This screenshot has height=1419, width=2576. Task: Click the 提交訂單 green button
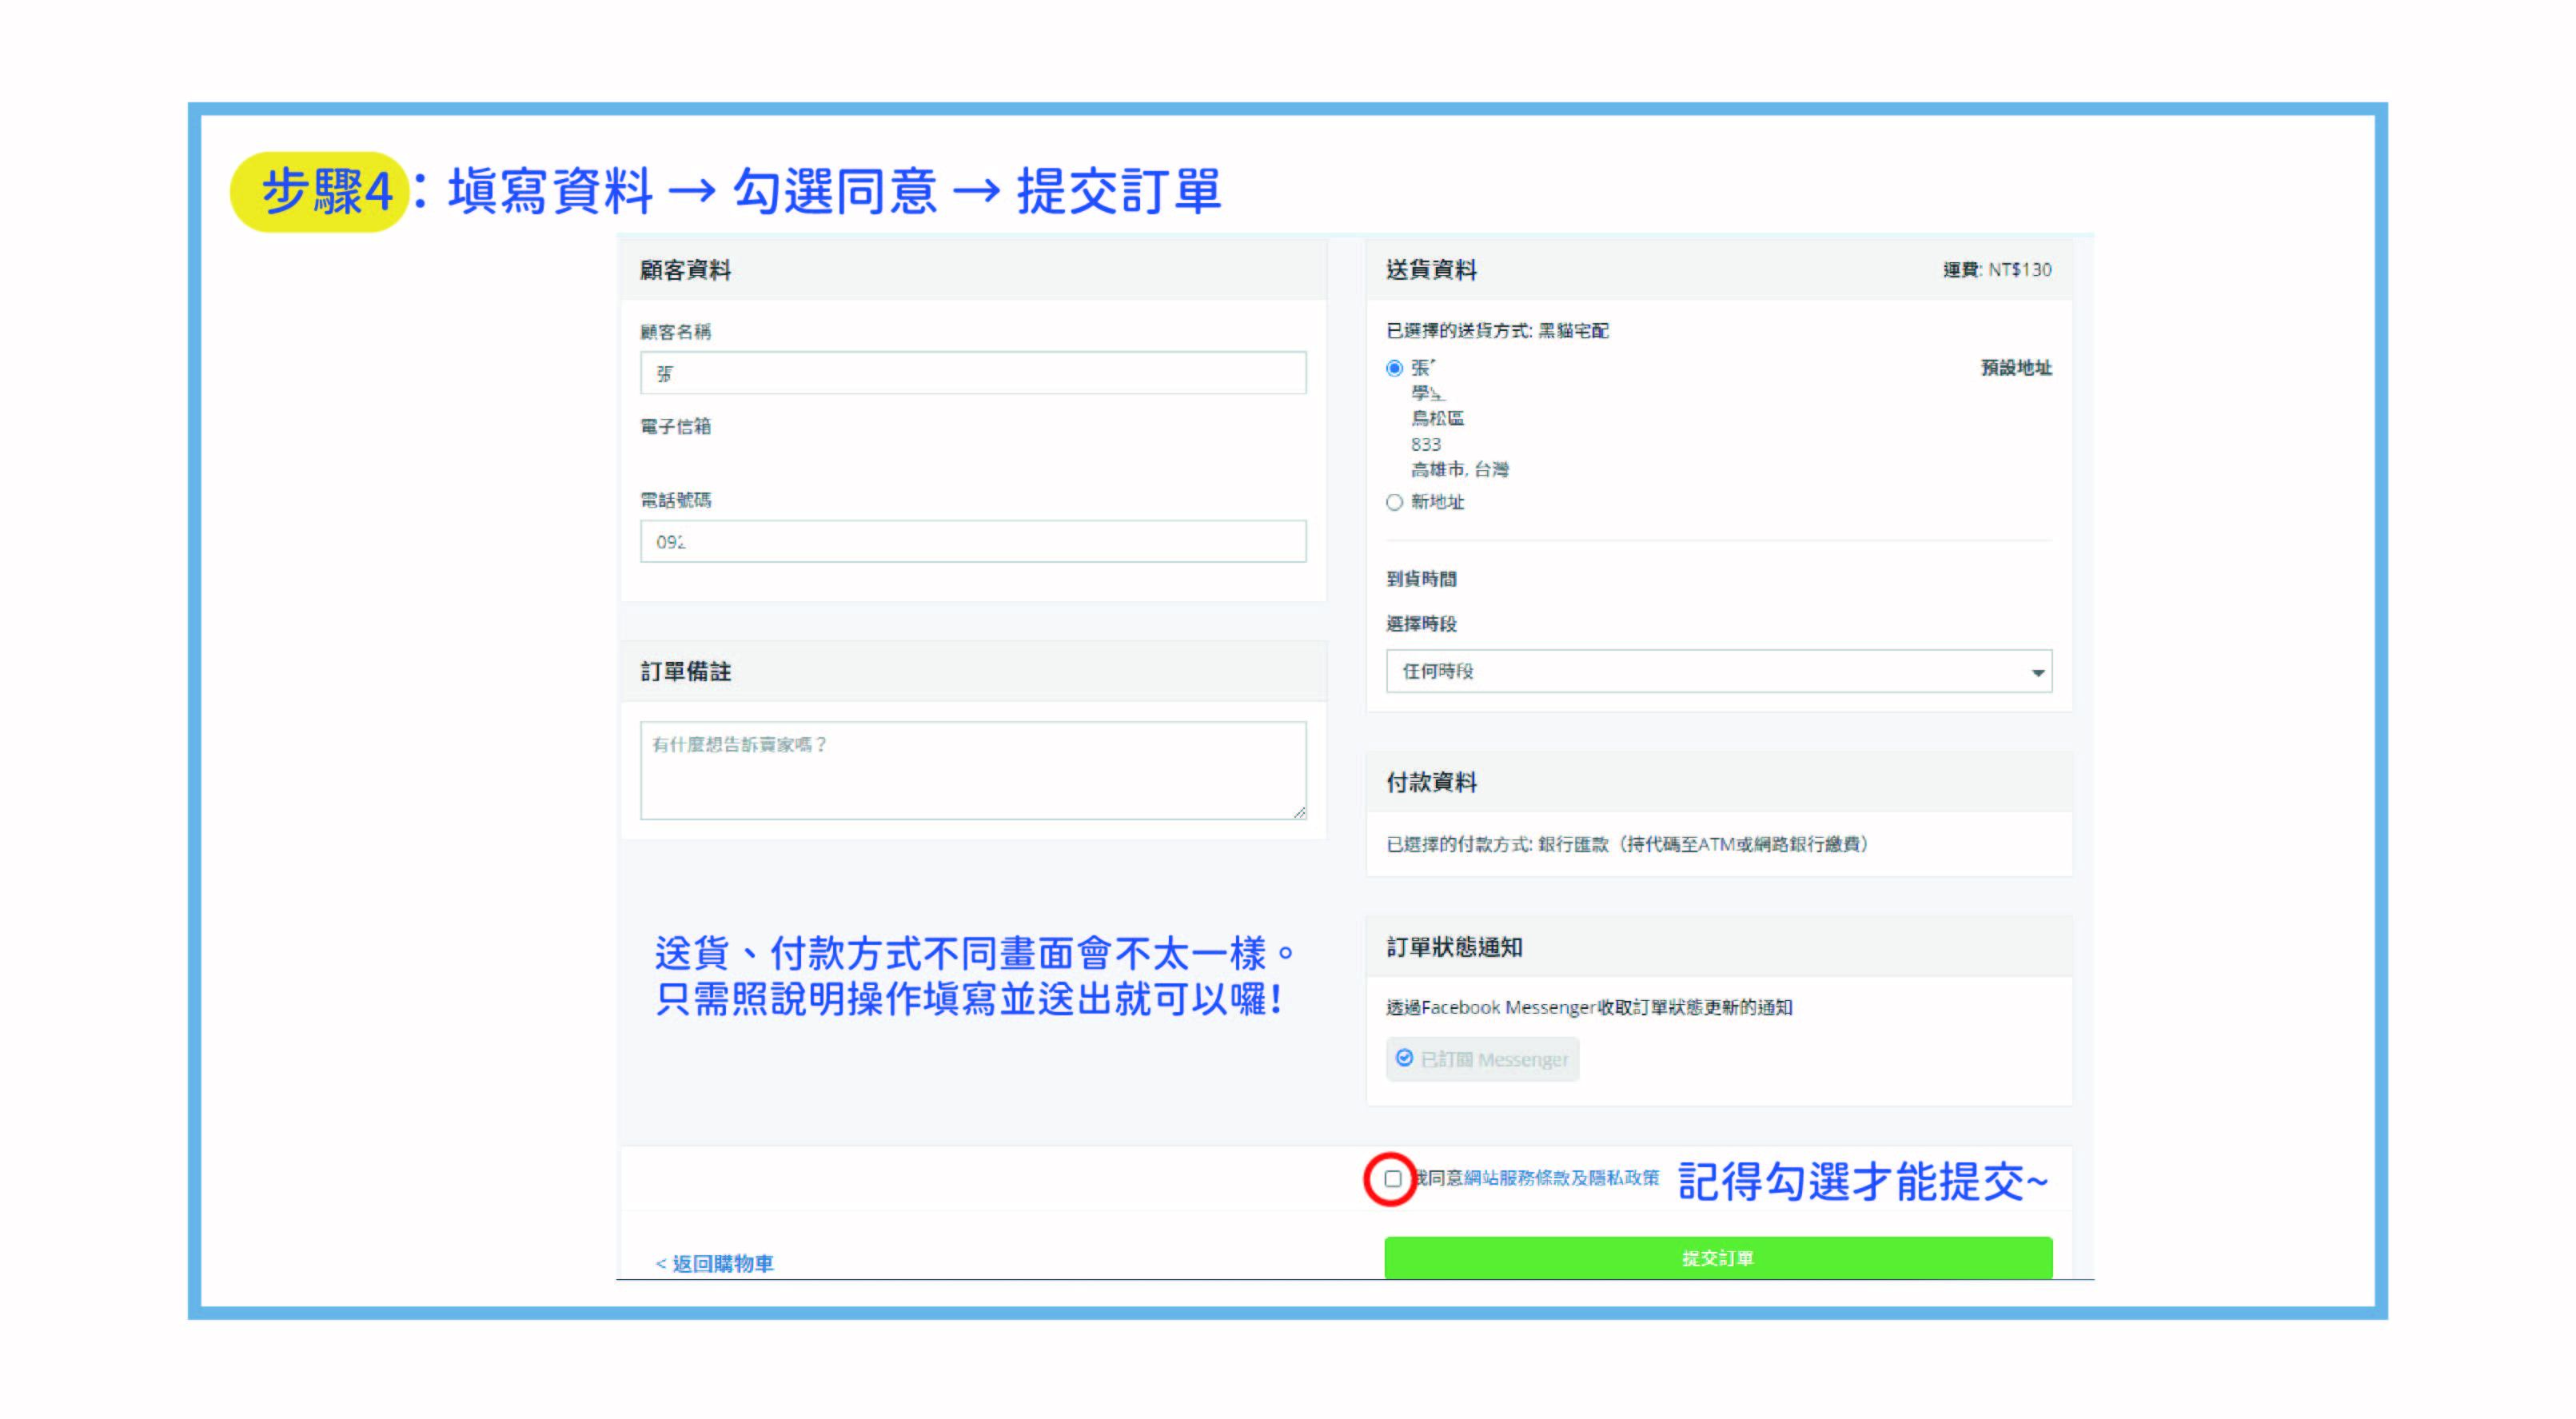point(1717,1258)
